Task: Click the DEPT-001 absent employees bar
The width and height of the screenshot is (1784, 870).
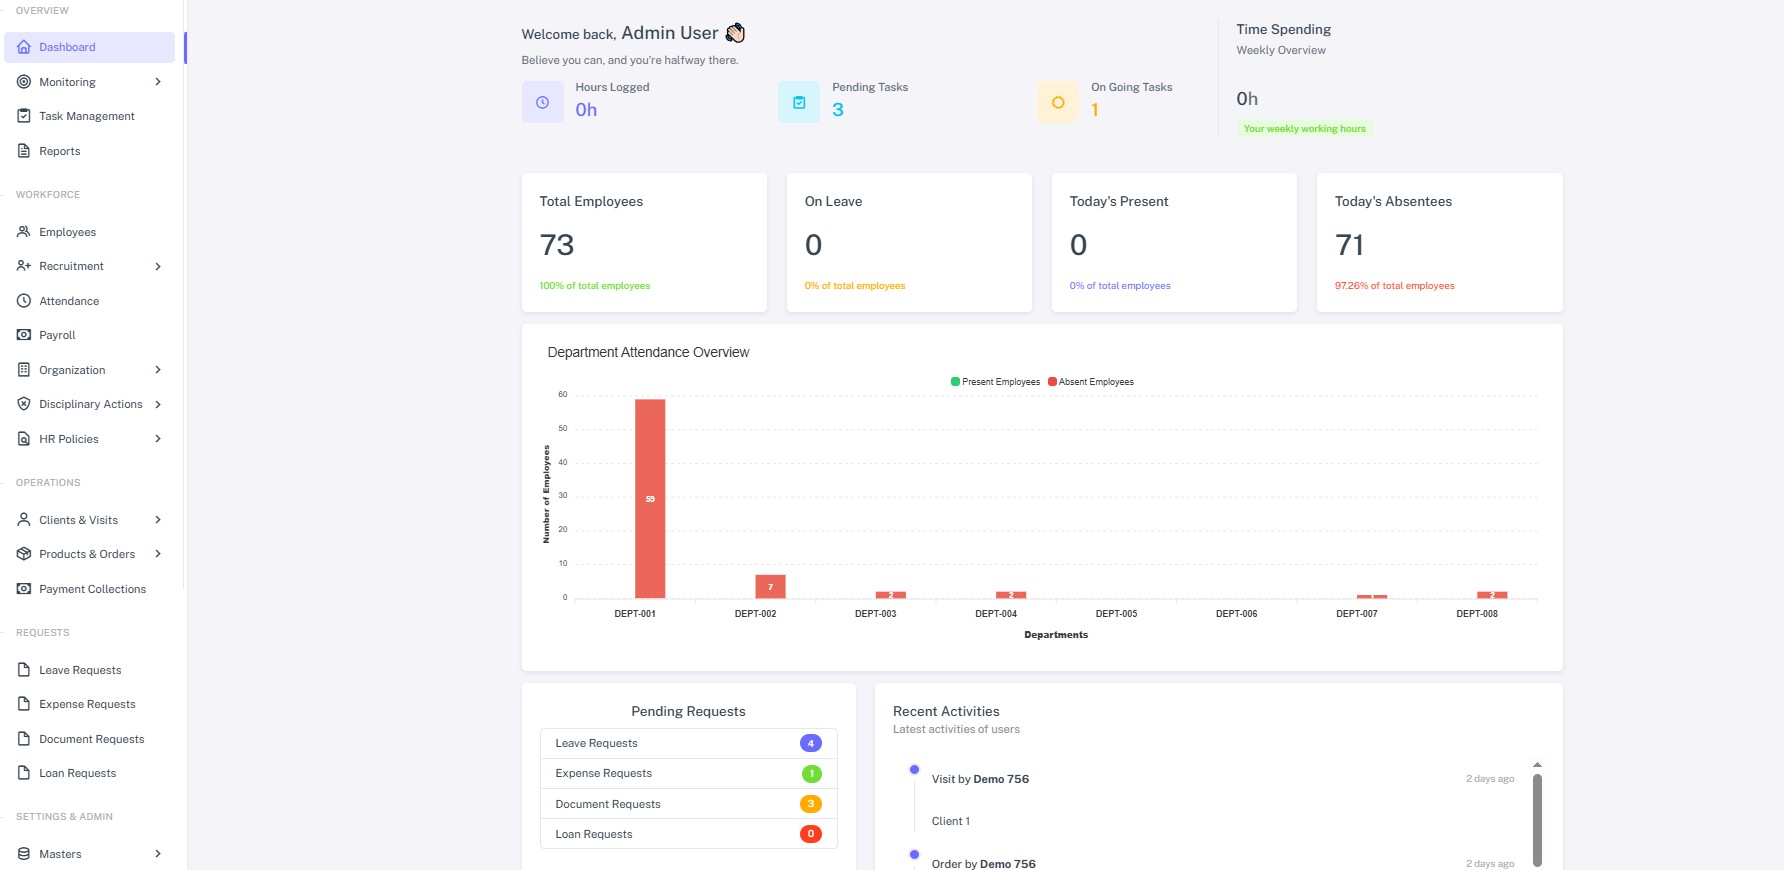Action: tap(650, 498)
